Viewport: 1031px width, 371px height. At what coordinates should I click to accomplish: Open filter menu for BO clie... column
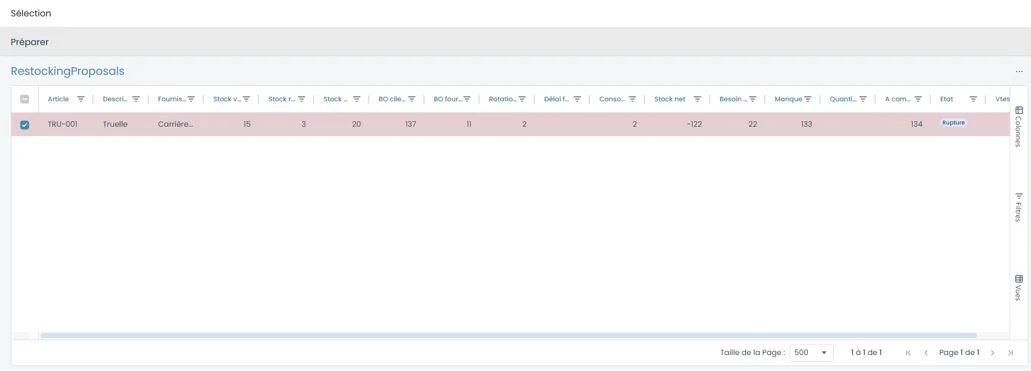pyautogui.click(x=412, y=99)
